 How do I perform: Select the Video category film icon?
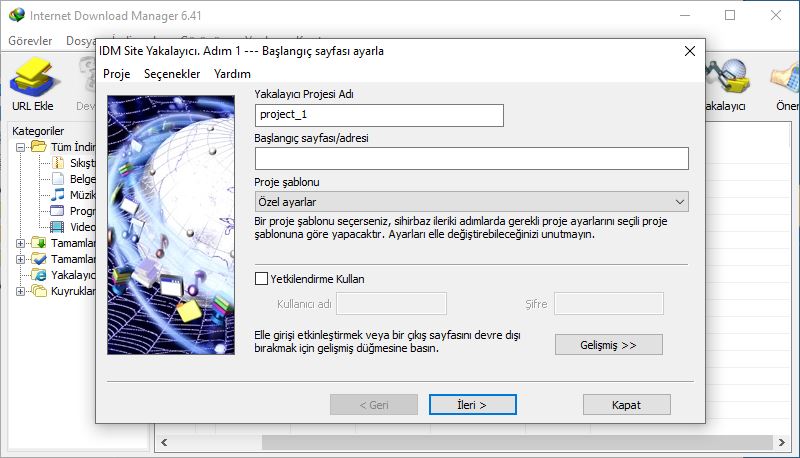coord(57,226)
